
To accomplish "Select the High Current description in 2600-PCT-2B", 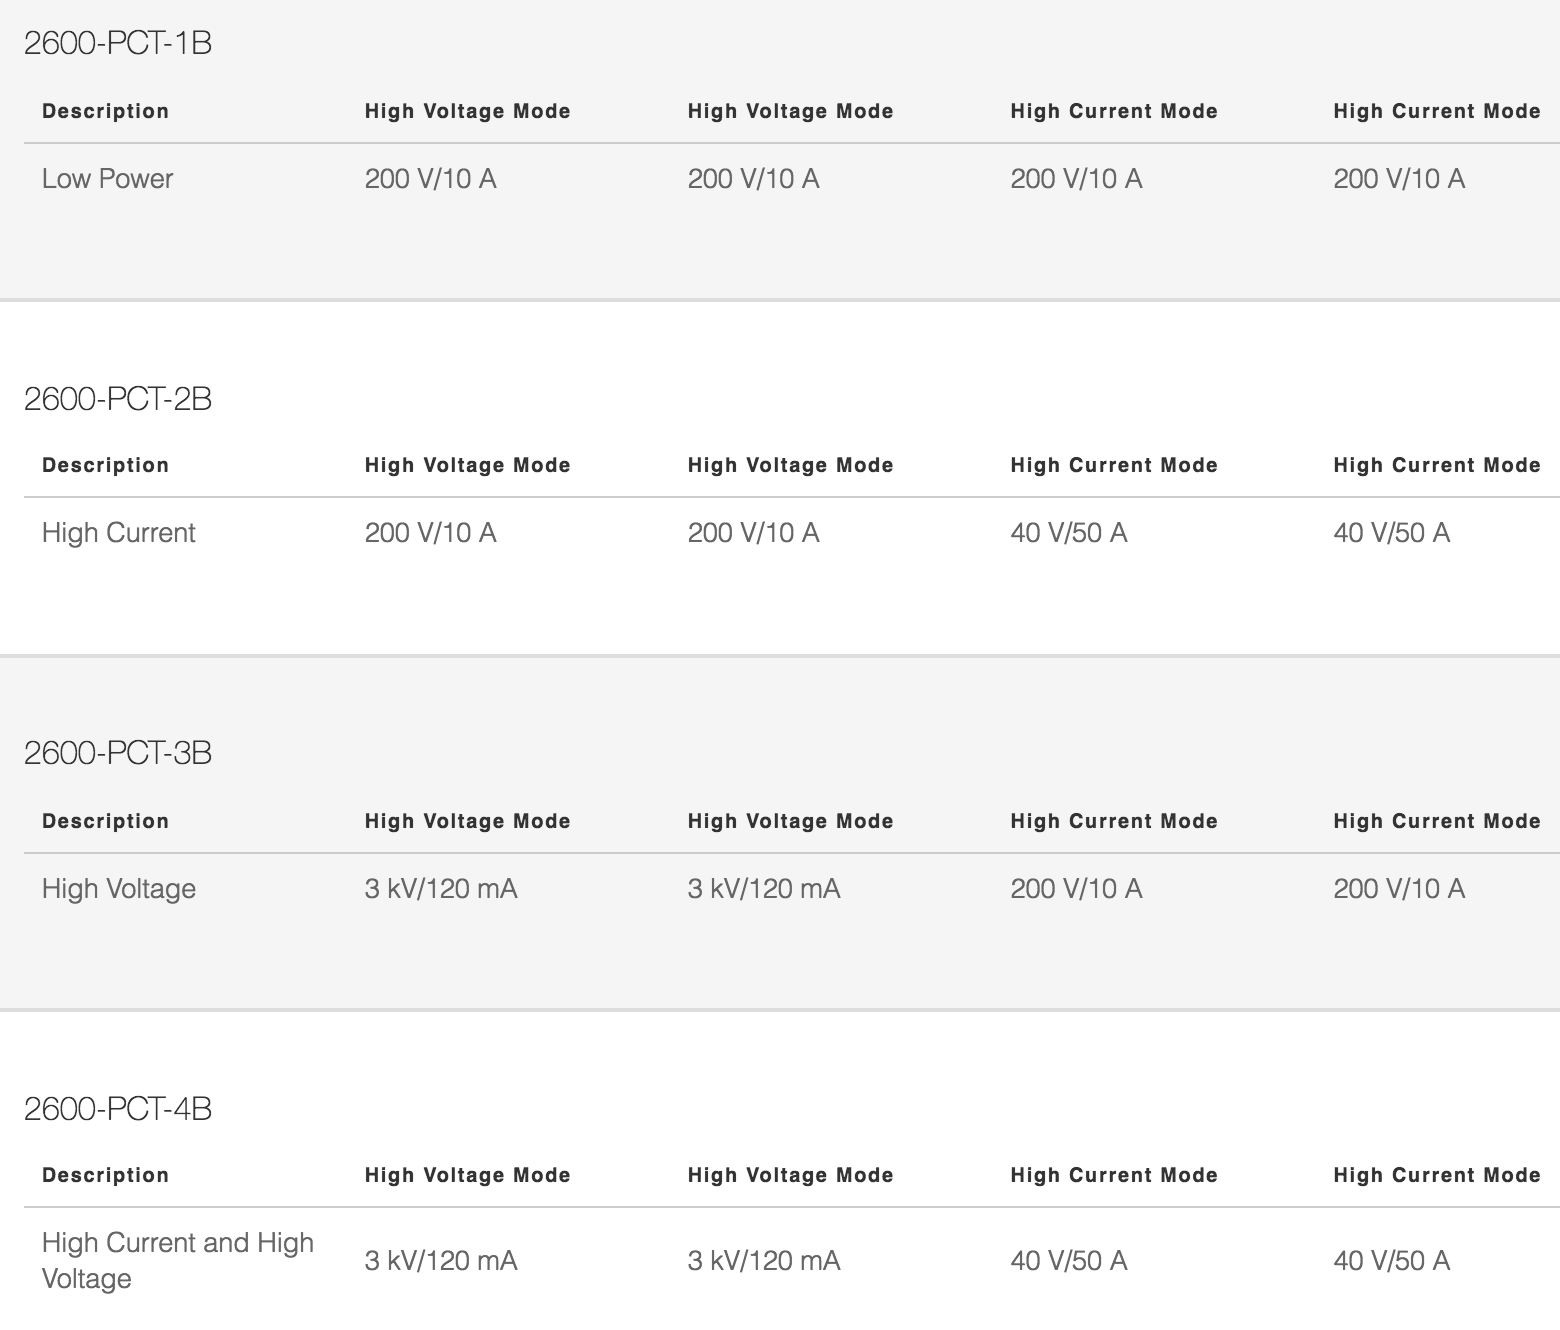I will pyautogui.click(x=119, y=533).
